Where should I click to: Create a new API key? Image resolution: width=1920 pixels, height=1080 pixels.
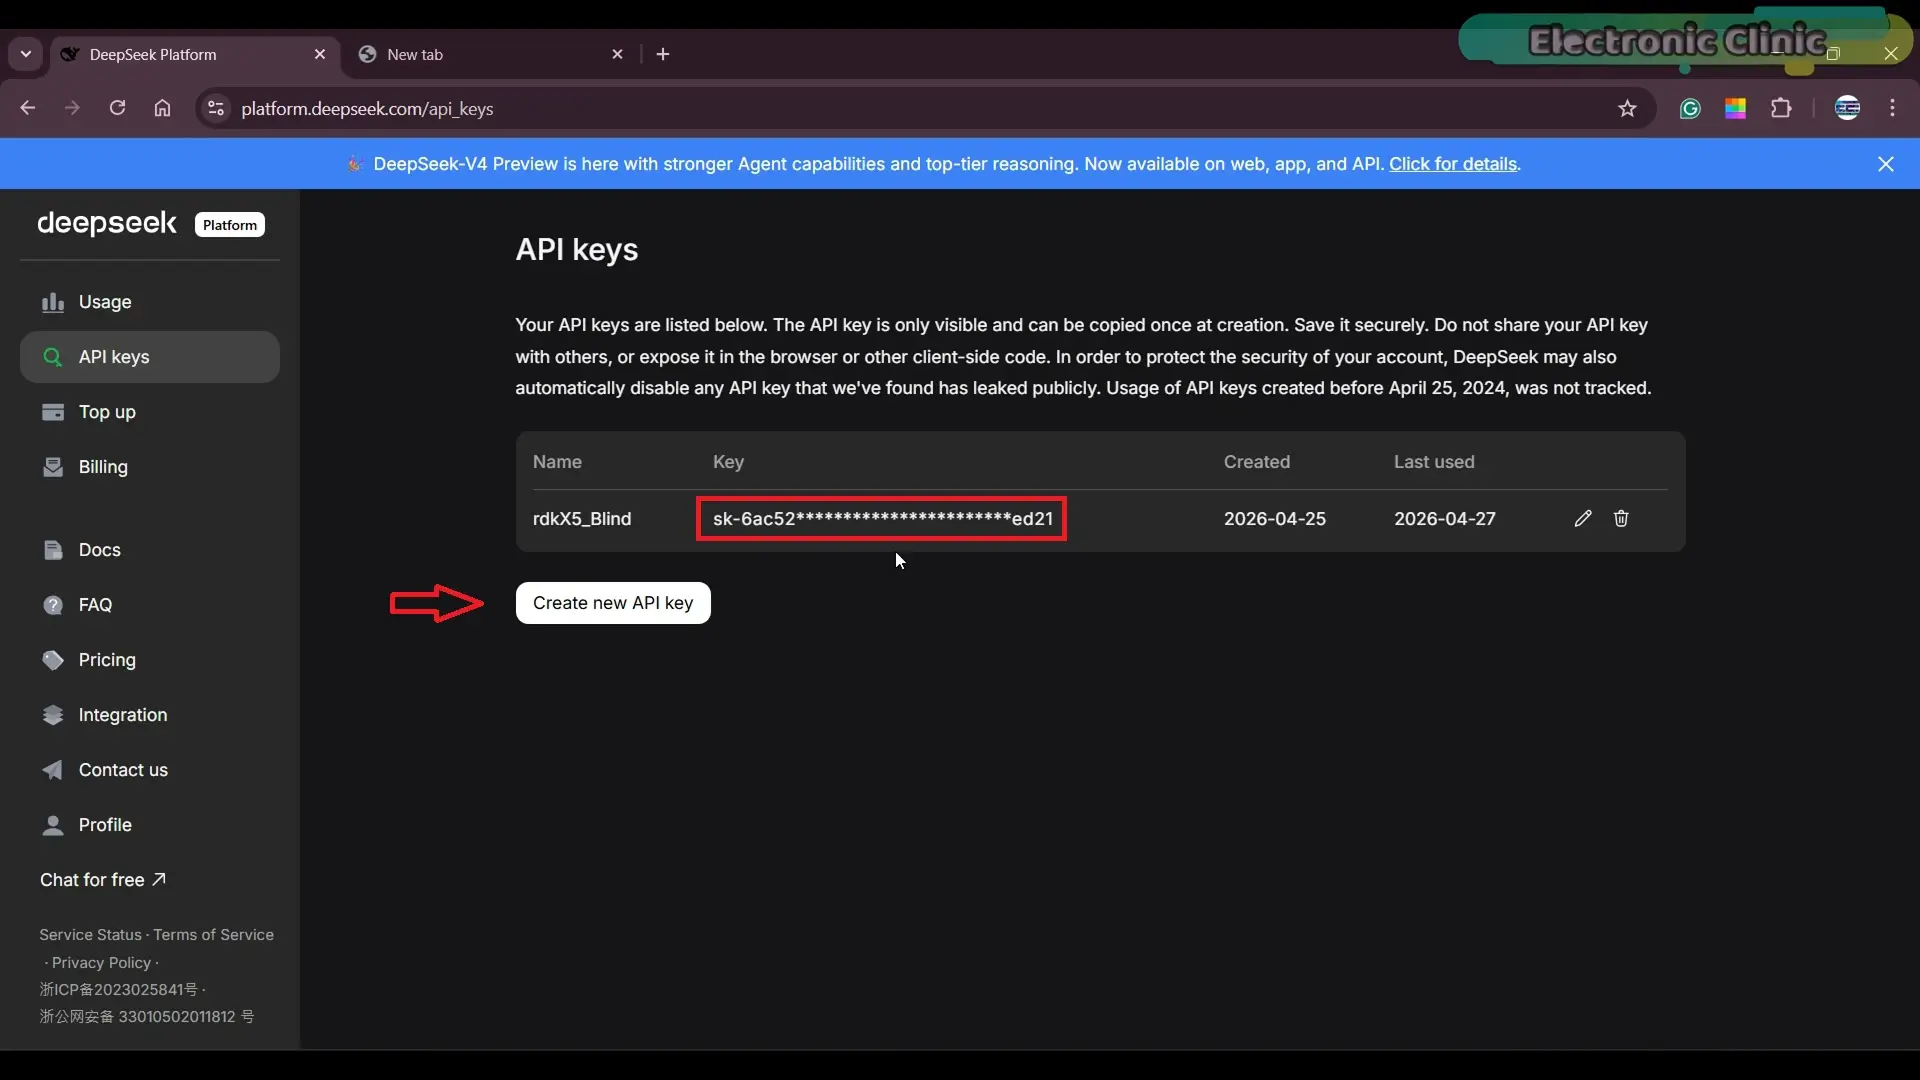tap(613, 603)
